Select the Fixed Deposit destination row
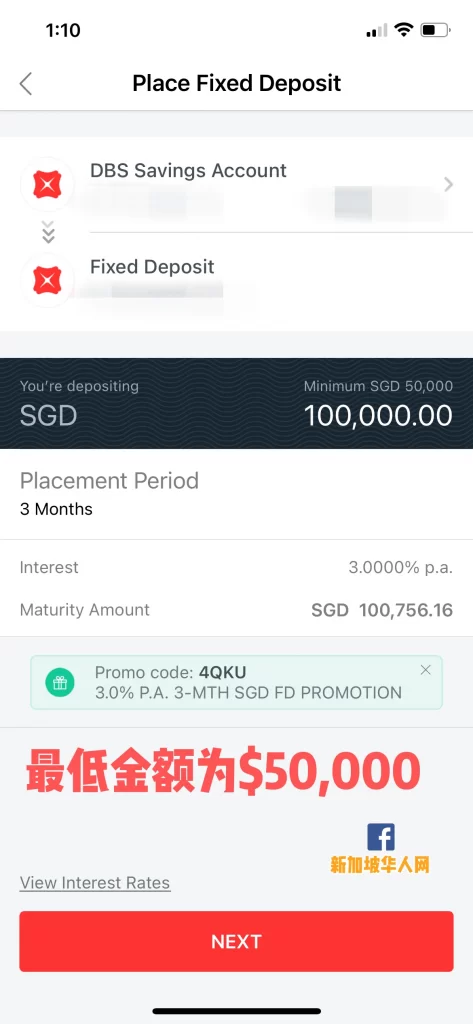 click(x=236, y=281)
